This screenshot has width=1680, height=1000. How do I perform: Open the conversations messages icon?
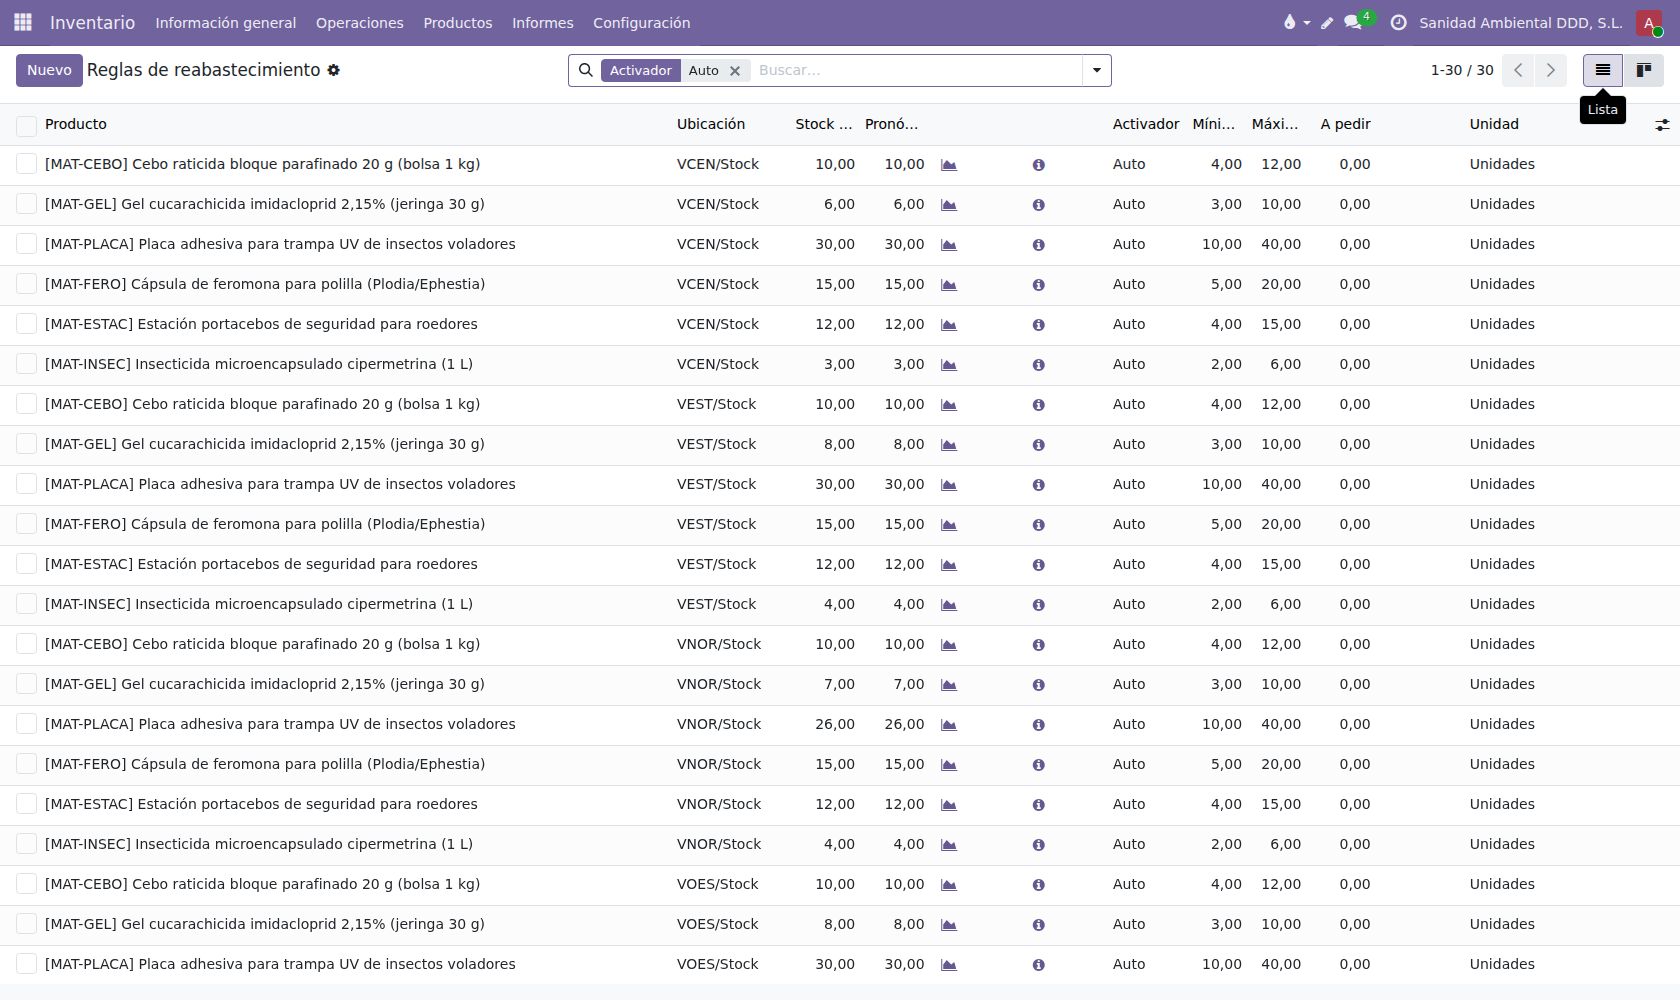click(1353, 22)
